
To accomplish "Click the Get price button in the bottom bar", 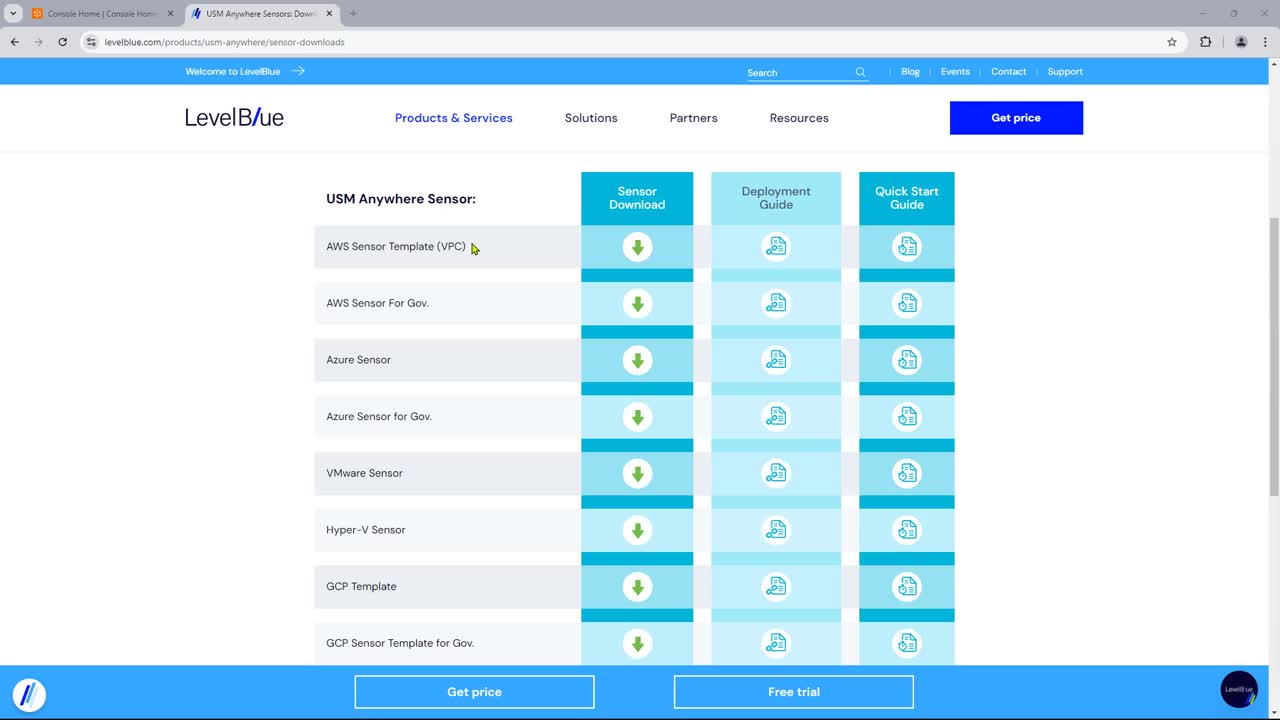I will point(474,692).
